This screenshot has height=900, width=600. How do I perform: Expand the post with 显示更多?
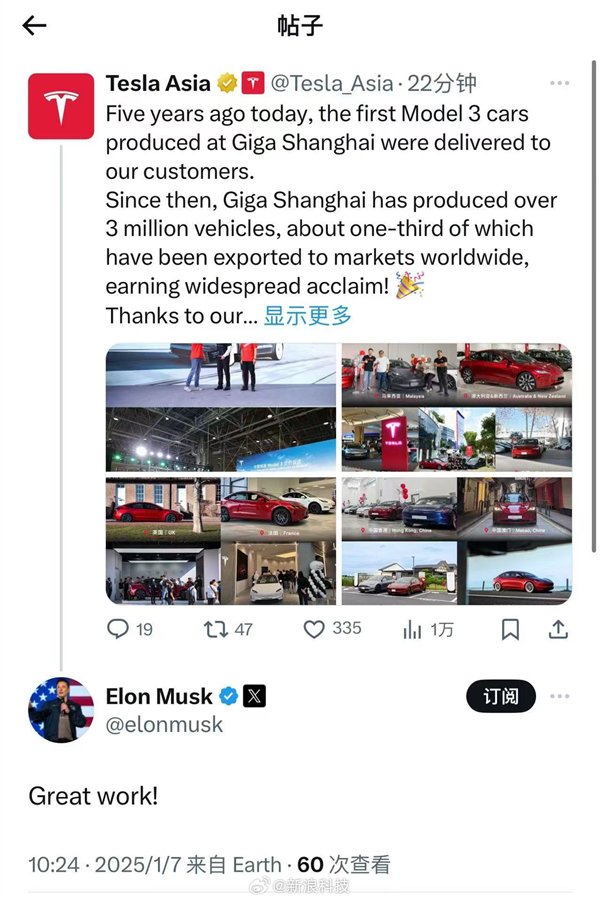coord(308,315)
